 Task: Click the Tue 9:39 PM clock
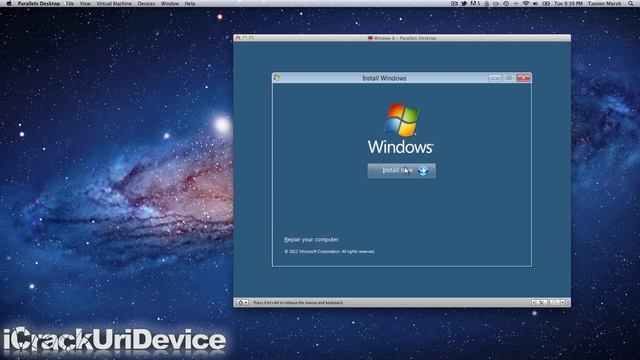(x=568, y=3)
